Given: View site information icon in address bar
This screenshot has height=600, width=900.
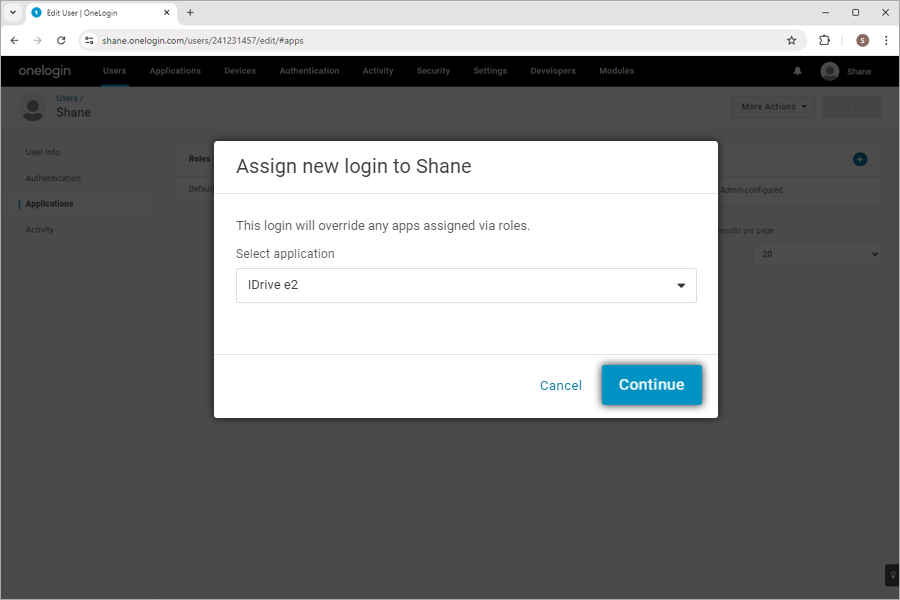Looking at the screenshot, I should point(89,40).
